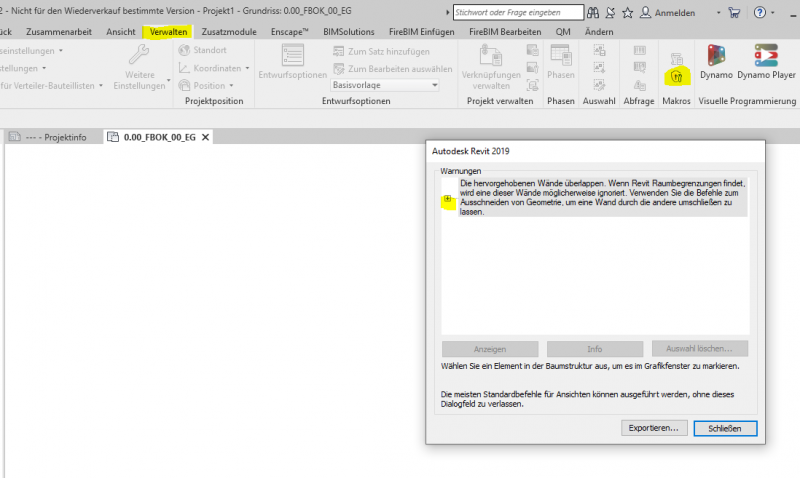This screenshot has width=800, height=478.
Task: Expand the warning tree entry
Action: coord(447,201)
